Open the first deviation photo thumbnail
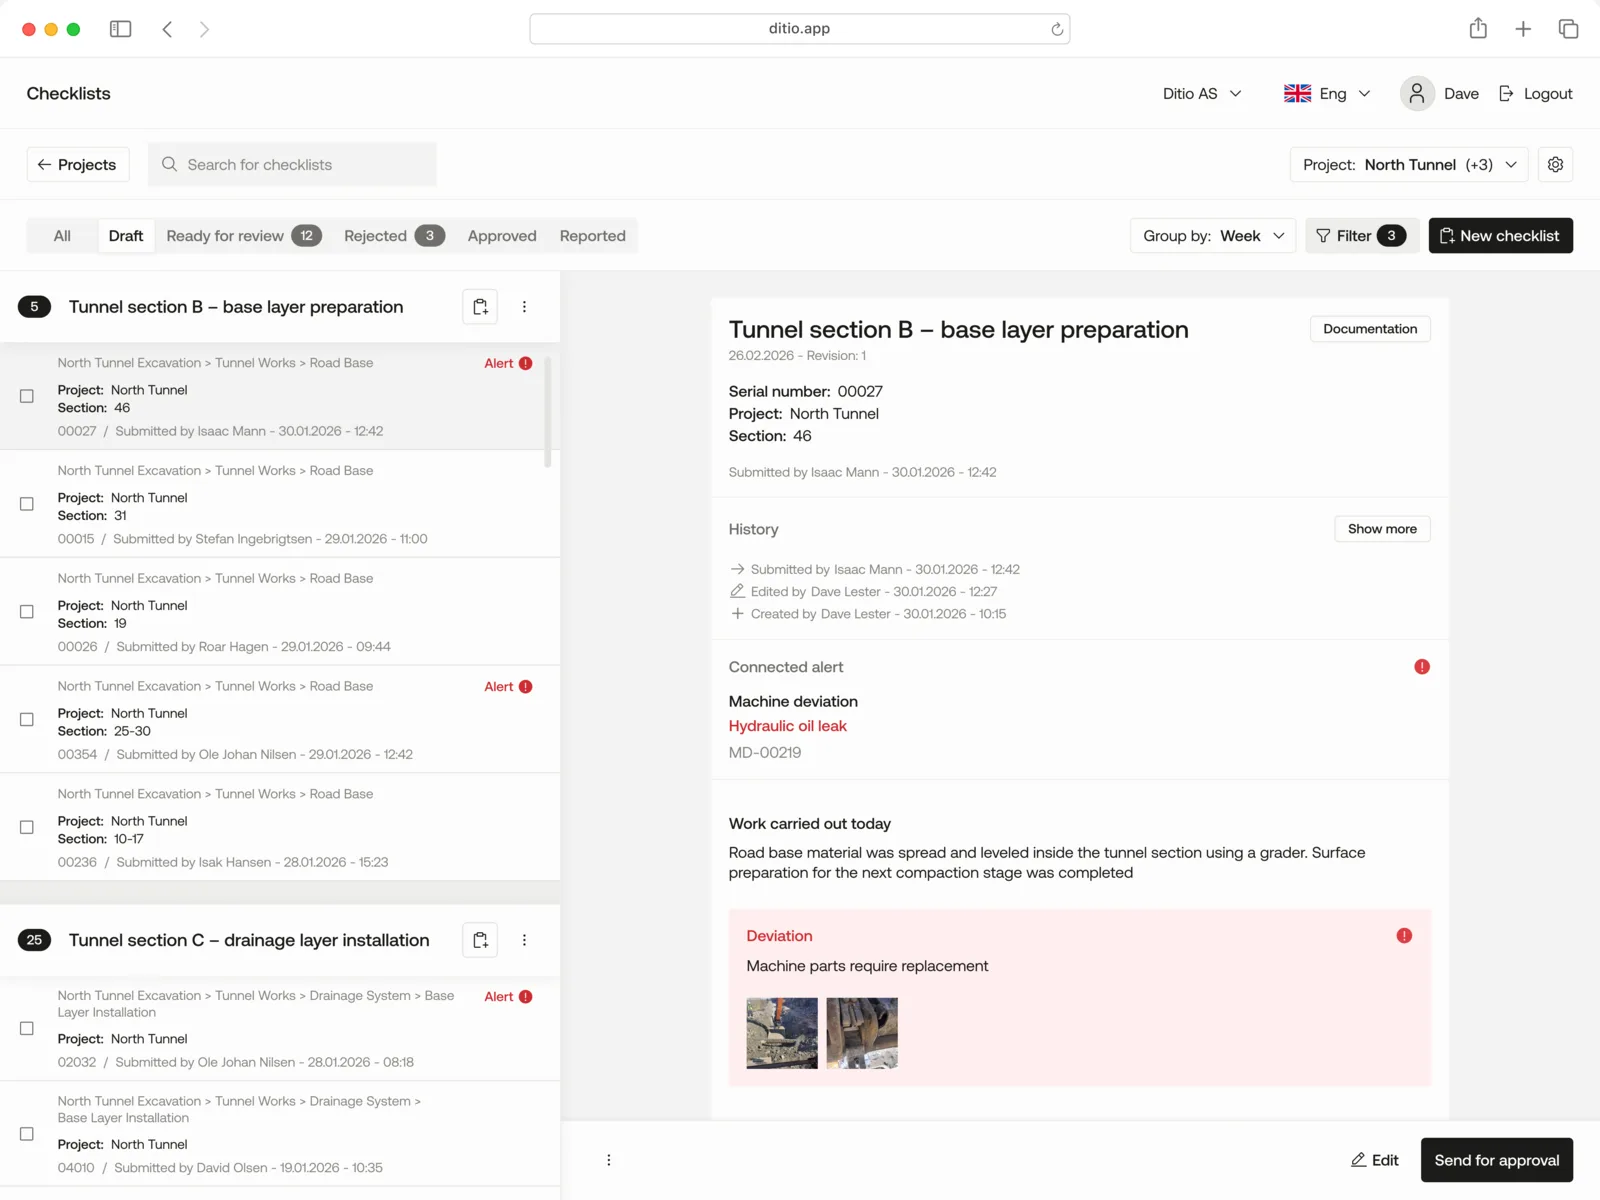Screen dimensions: 1600x1200 tap(781, 1032)
